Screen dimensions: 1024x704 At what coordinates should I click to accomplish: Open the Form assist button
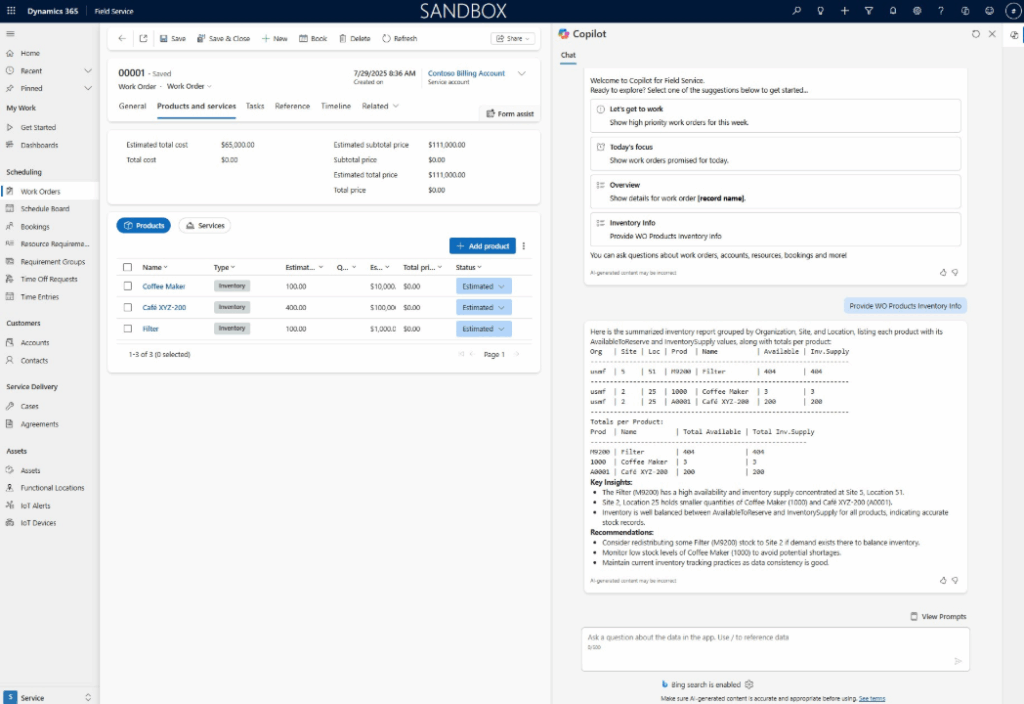510,114
